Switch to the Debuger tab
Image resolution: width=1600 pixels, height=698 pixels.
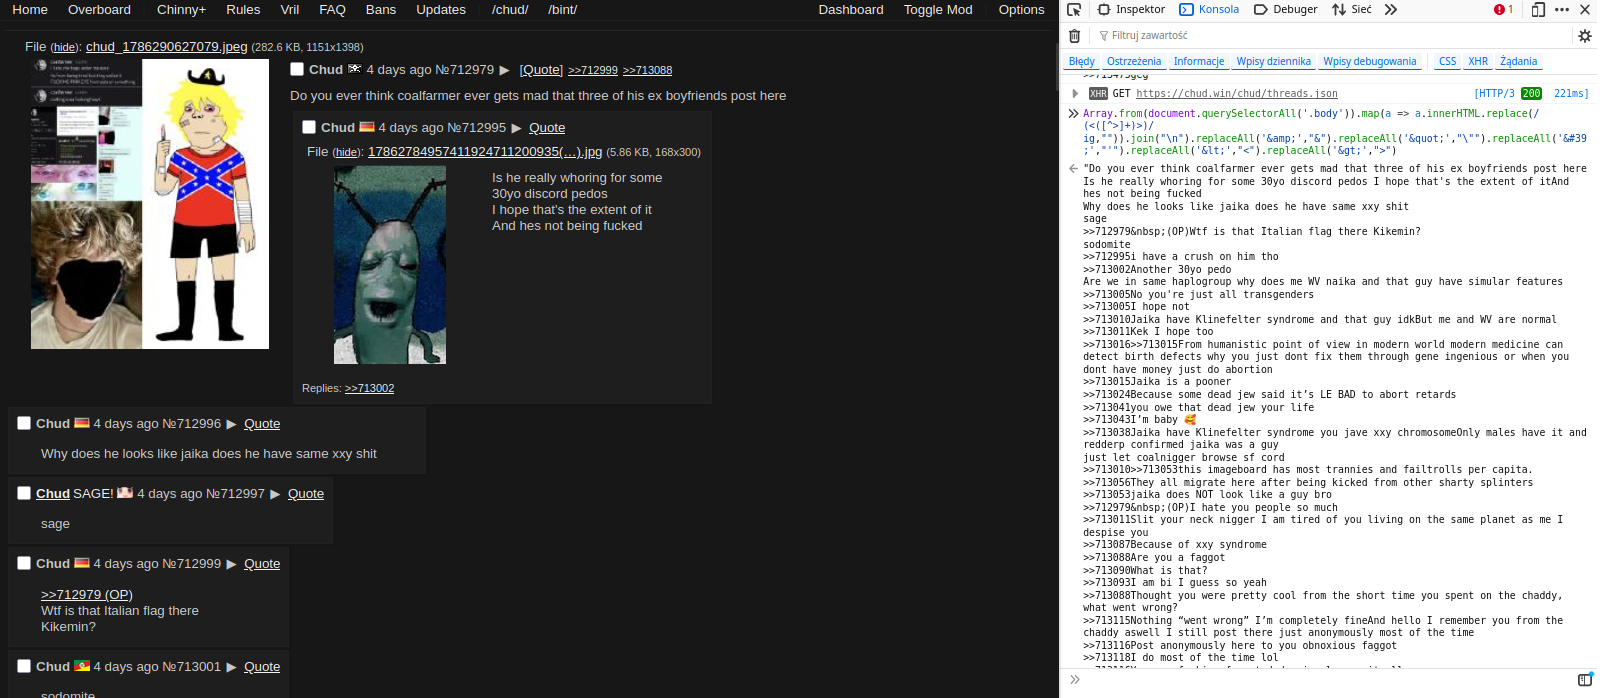(x=1286, y=10)
